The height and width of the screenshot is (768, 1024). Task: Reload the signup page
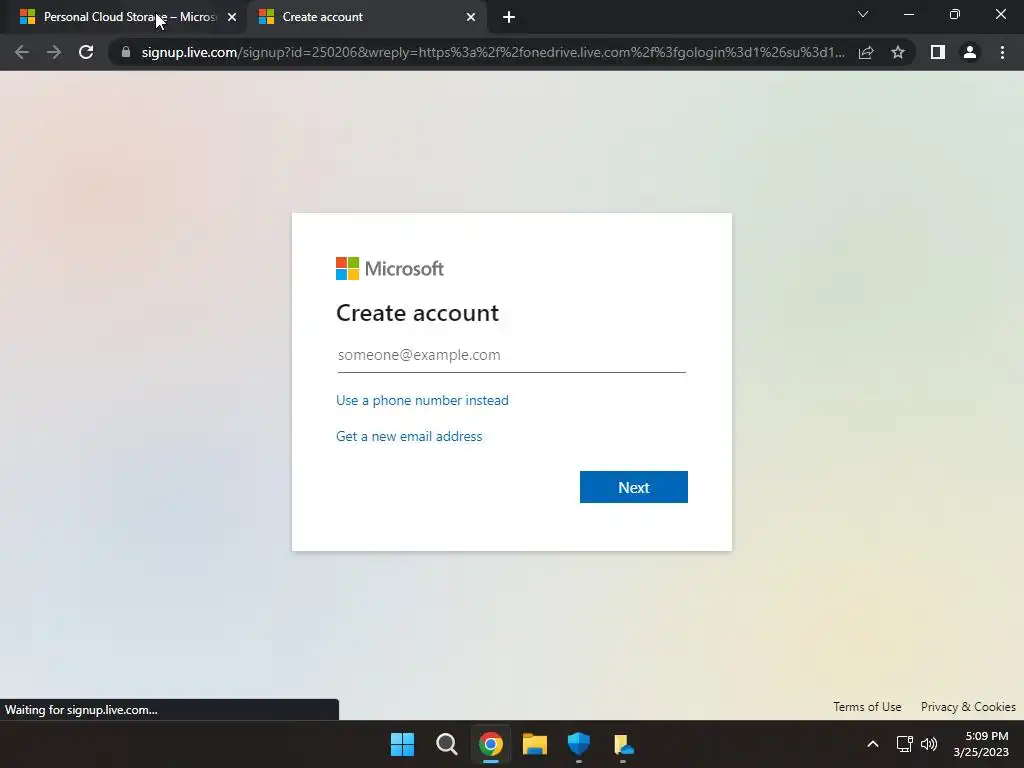tap(86, 52)
